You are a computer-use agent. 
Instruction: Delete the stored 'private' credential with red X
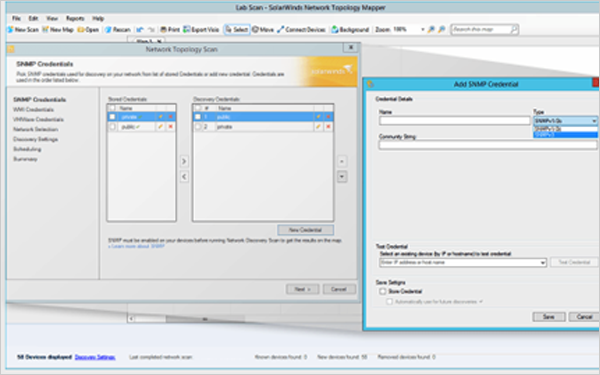tap(171, 117)
